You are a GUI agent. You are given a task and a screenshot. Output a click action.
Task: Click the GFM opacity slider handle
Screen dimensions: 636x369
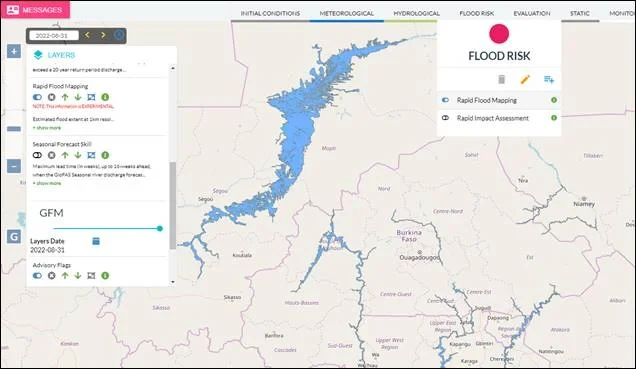pyautogui.click(x=160, y=229)
